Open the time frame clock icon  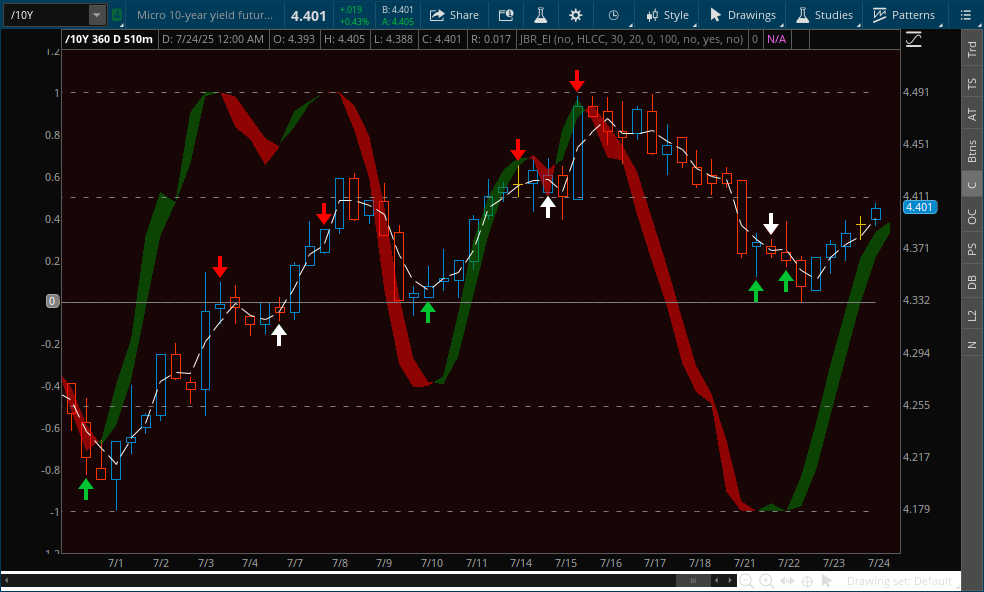pyautogui.click(x=614, y=15)
